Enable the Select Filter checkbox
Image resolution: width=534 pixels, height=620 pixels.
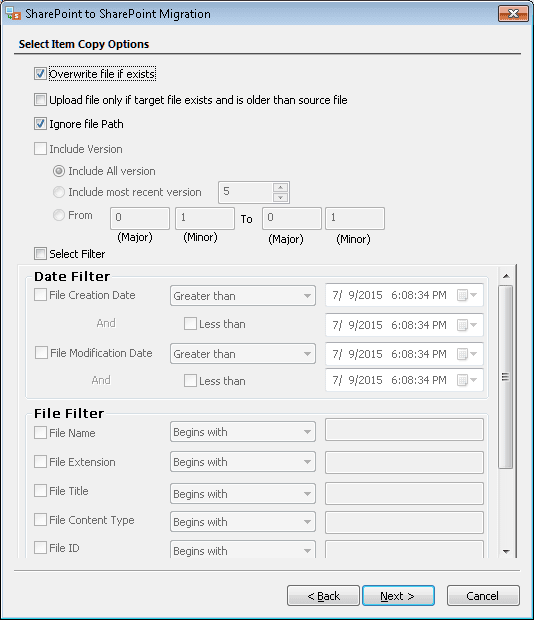(x=40, y=253)
